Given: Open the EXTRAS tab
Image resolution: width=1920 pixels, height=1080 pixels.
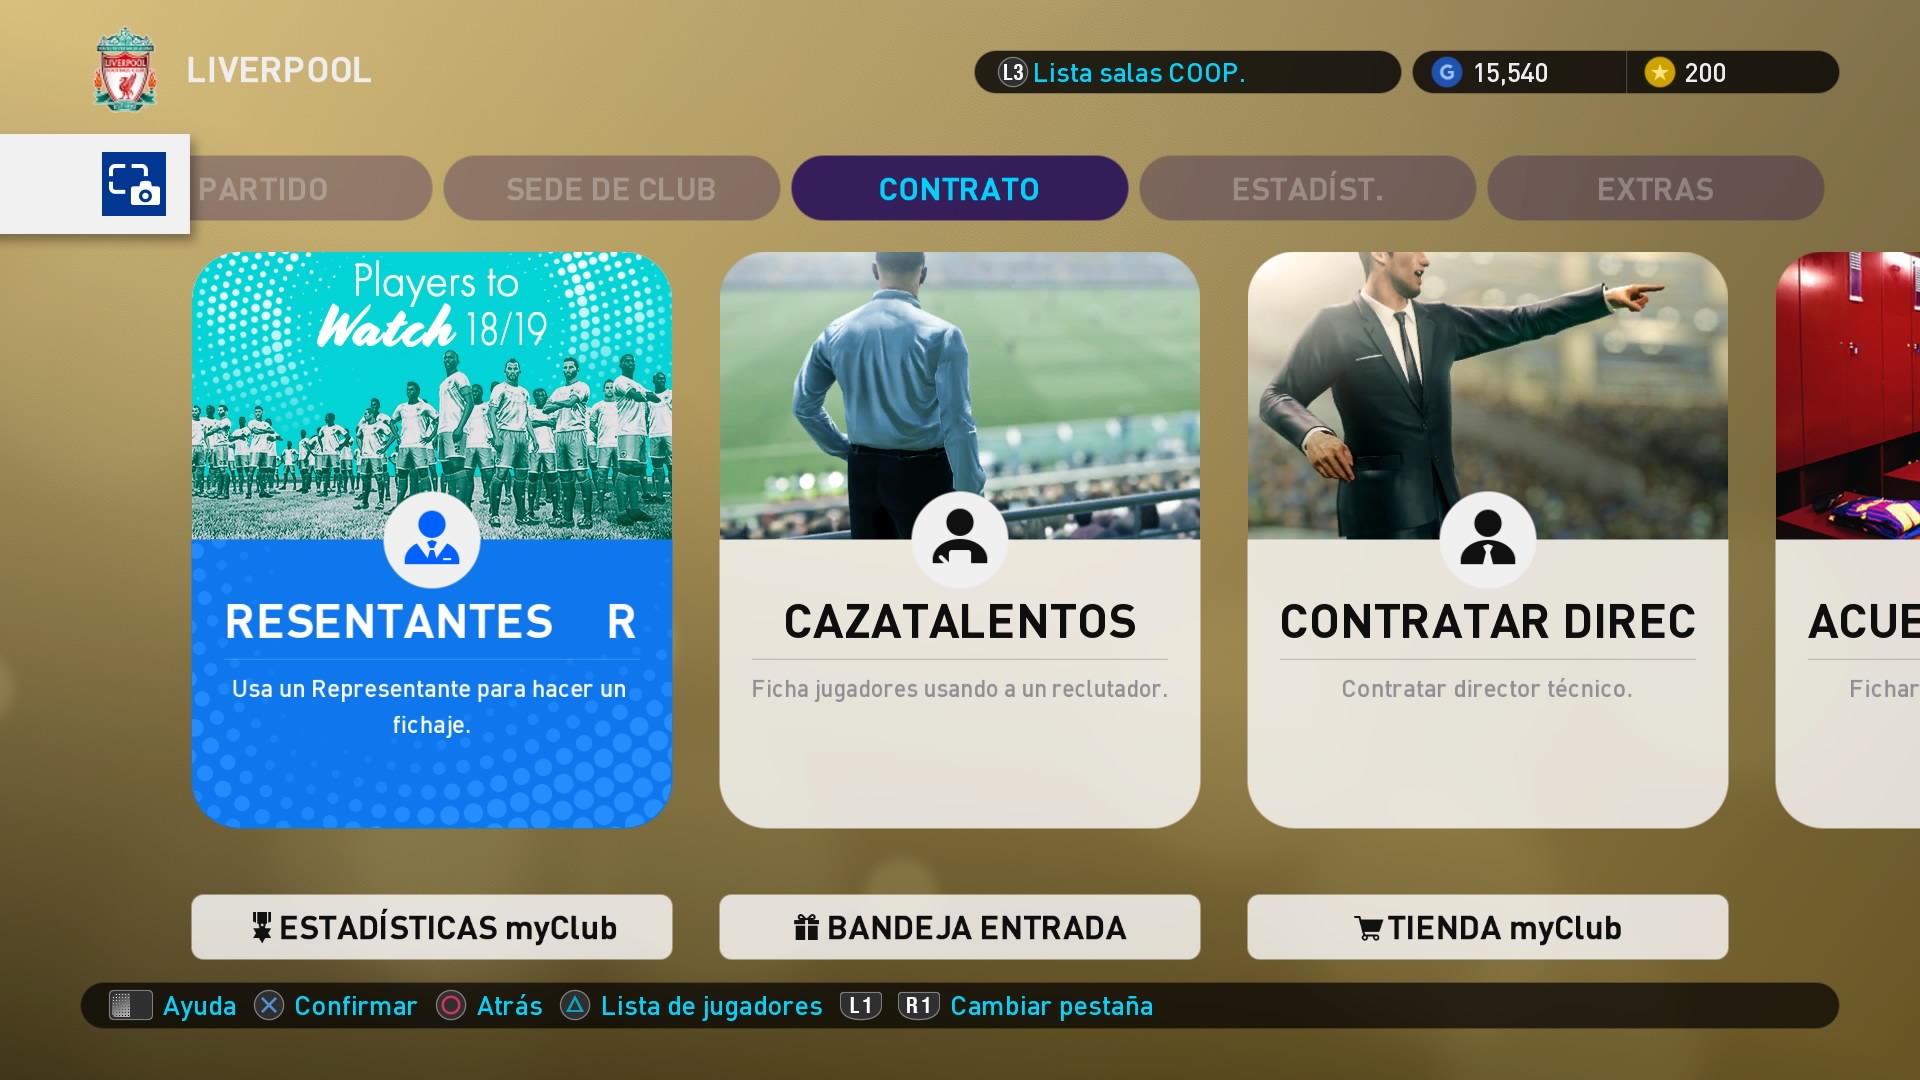Looking at the screenshot, I should tap(1656, 188).
